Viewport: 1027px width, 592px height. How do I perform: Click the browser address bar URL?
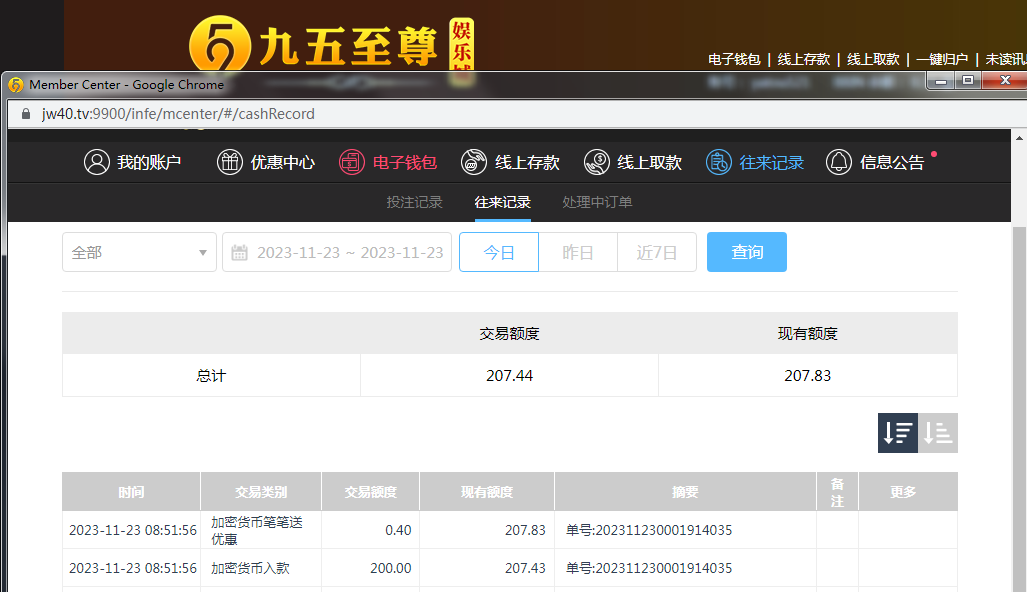click(178, 114)
